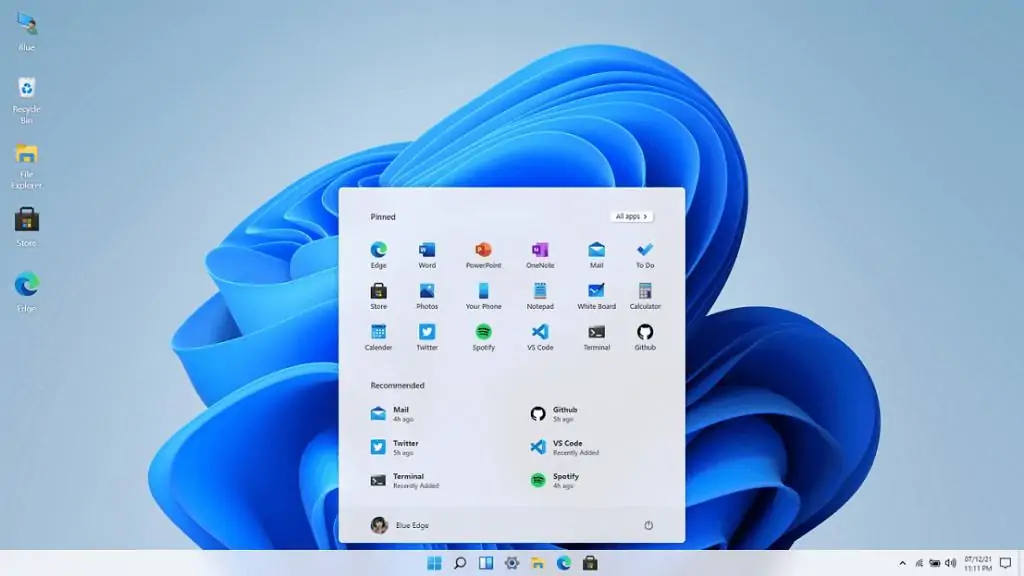This screenshot has height=576, width=1024.
Task: Open the Terminal
Action: click(595, 337)
